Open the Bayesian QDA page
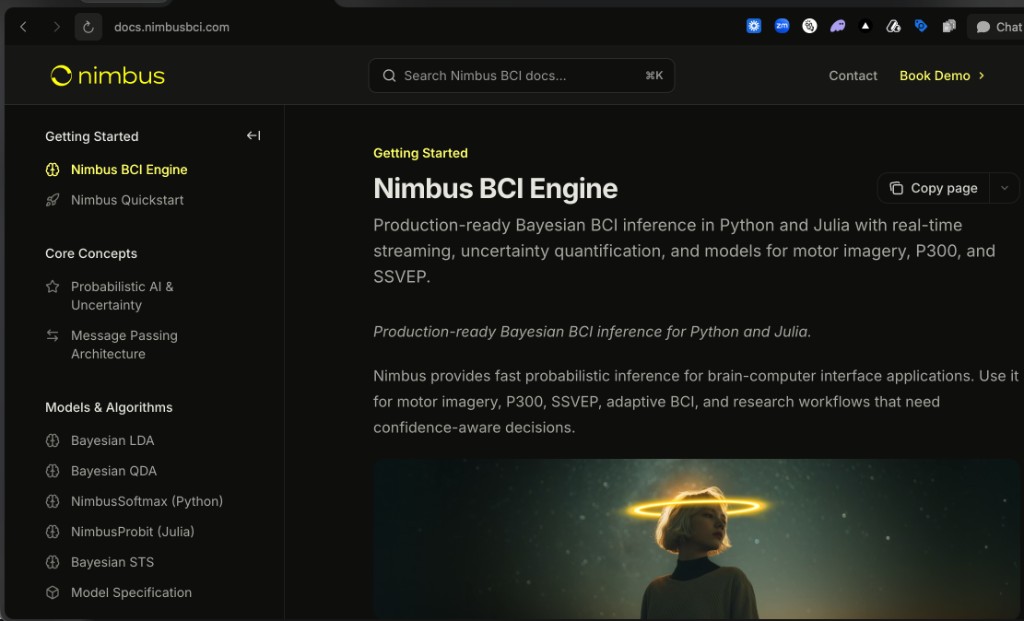The height and width of the screenshot is (621, 1024). pos(114,471)
